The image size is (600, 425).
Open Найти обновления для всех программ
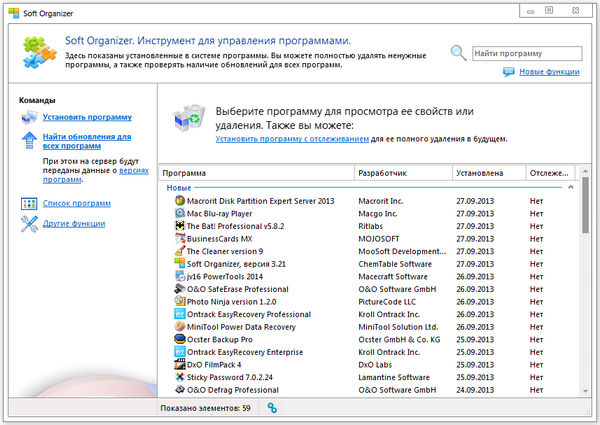click(86, 140)
